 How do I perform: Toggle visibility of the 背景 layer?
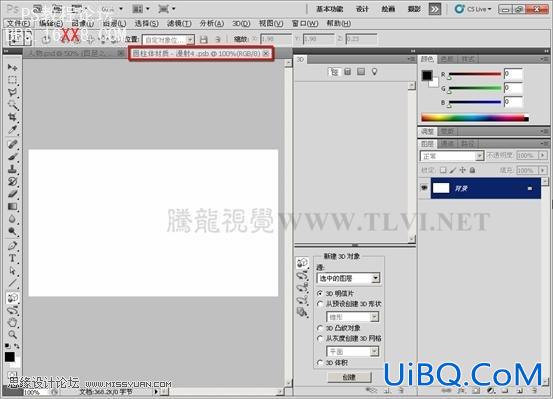point(424,188)
